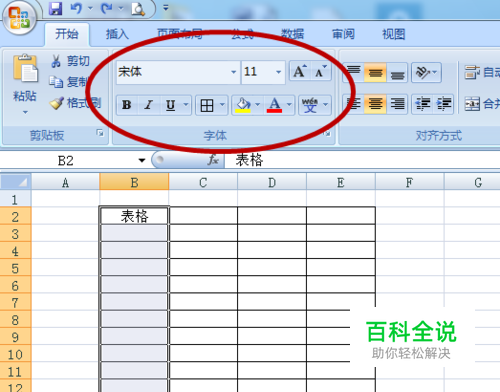Switch to the 数据 ribbon tab
This screenshot has width=500, height=392.
coord(292,34)
